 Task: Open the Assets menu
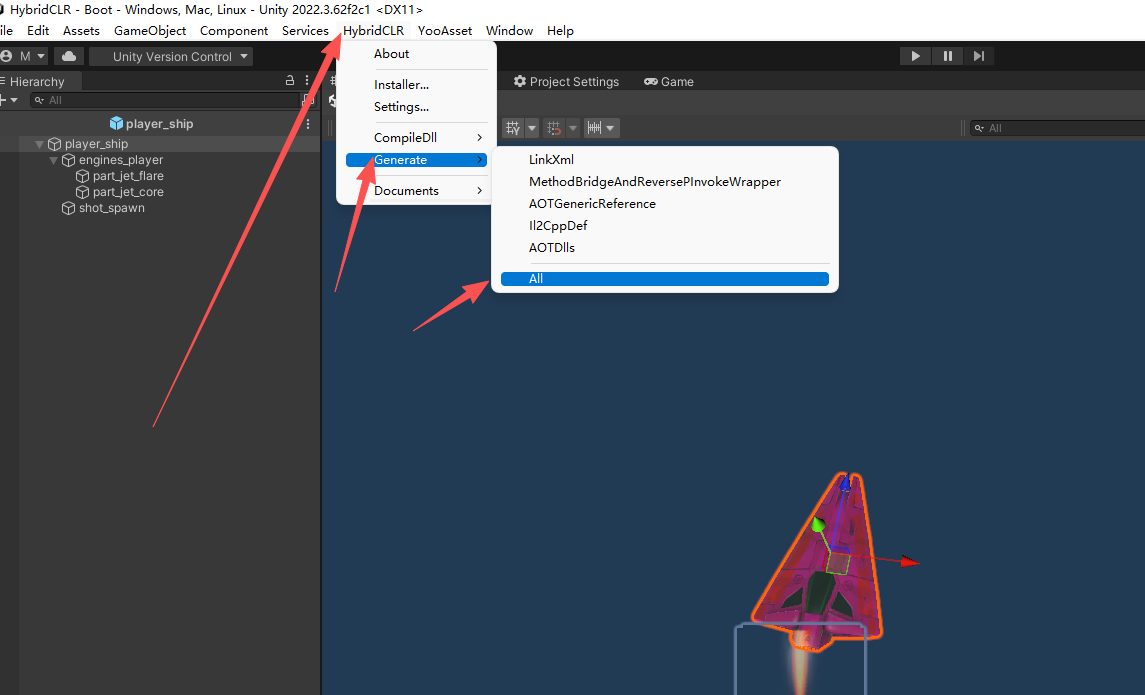click(x=81, y=31)
